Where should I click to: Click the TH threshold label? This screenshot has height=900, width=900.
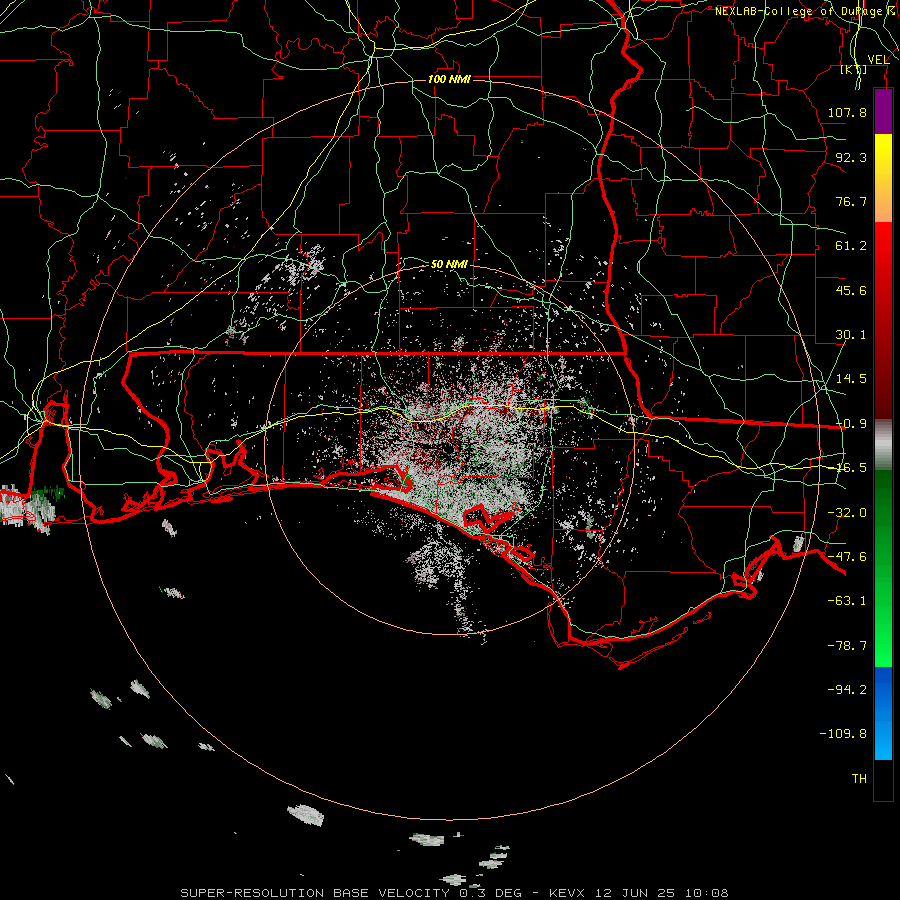(x=859, y=779)
